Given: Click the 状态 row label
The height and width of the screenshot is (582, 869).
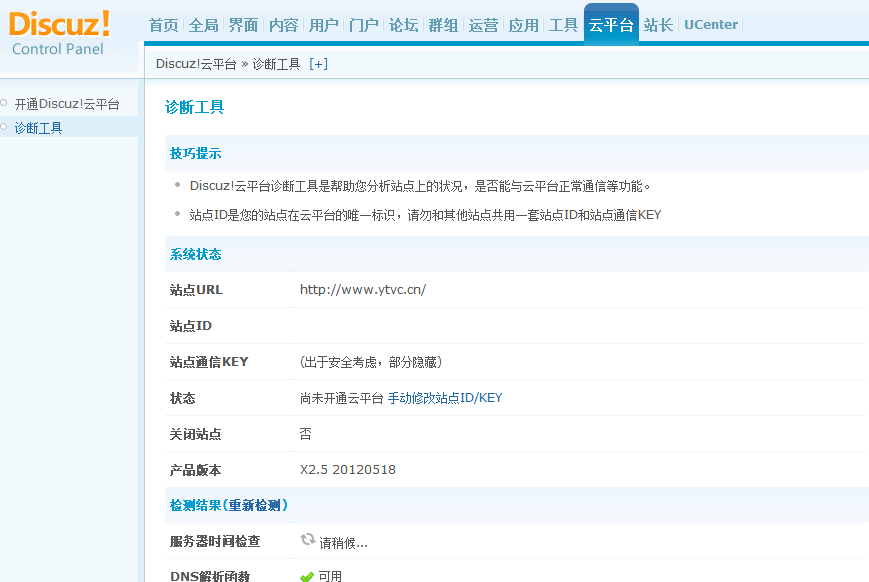Looking at the screenshot, I should click(x=182, y=398).
